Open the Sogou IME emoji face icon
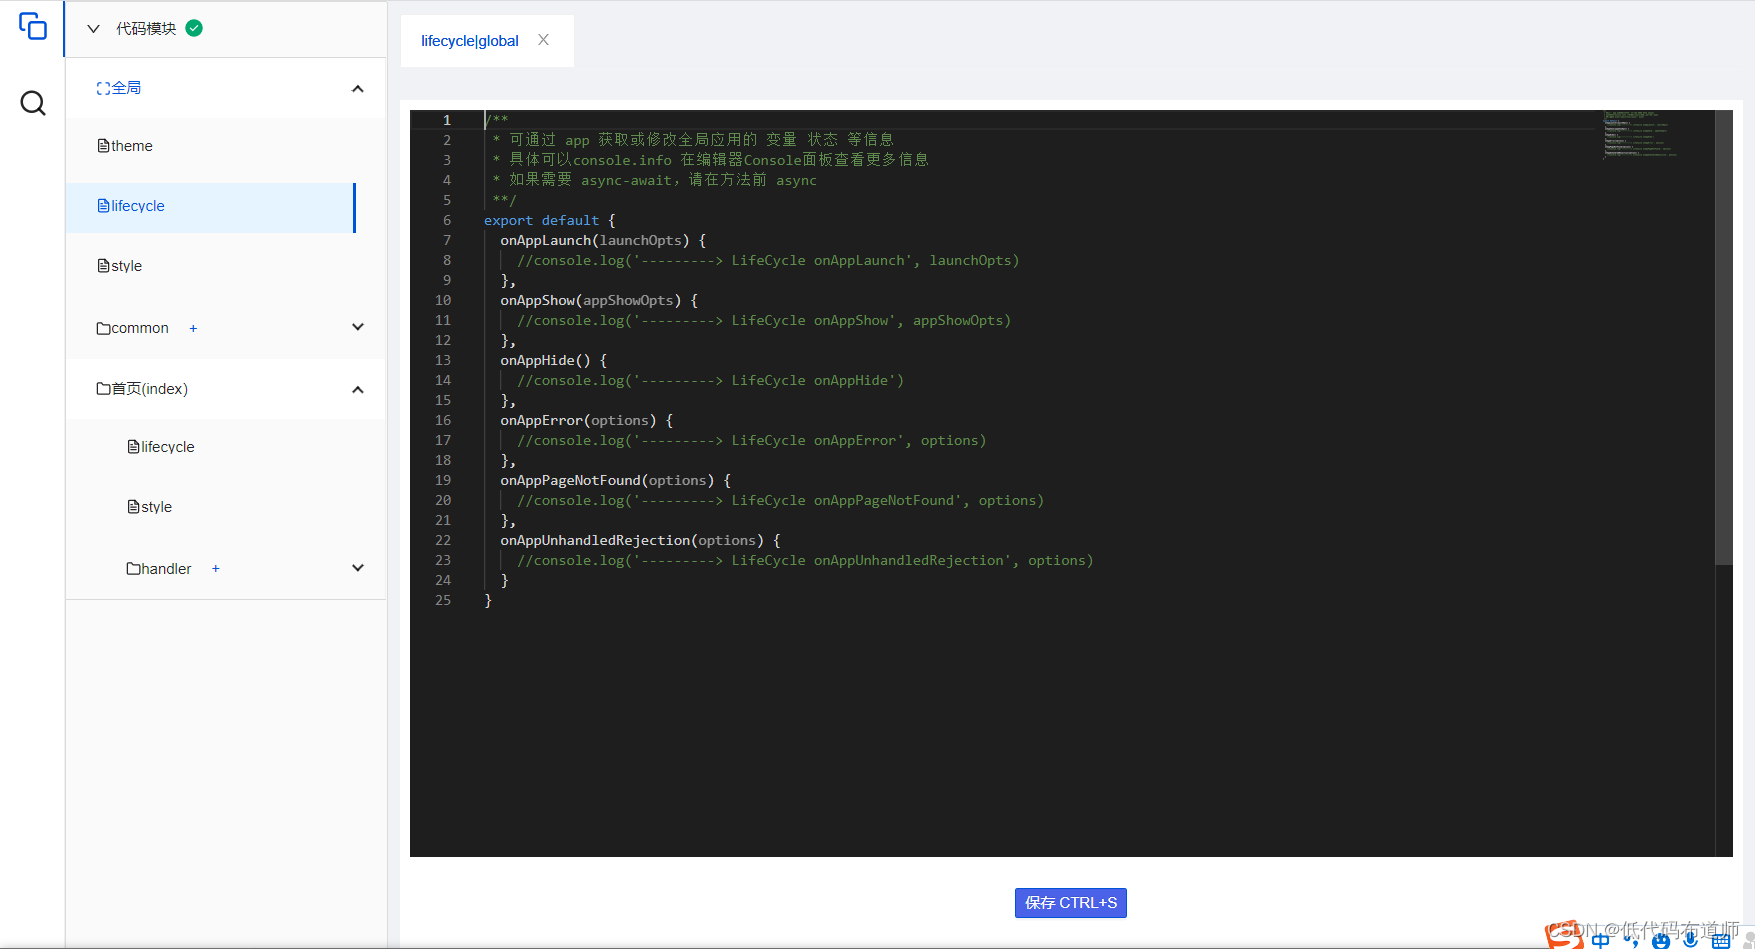Viewport: 1755px width, 949px height. (1661, 941)
